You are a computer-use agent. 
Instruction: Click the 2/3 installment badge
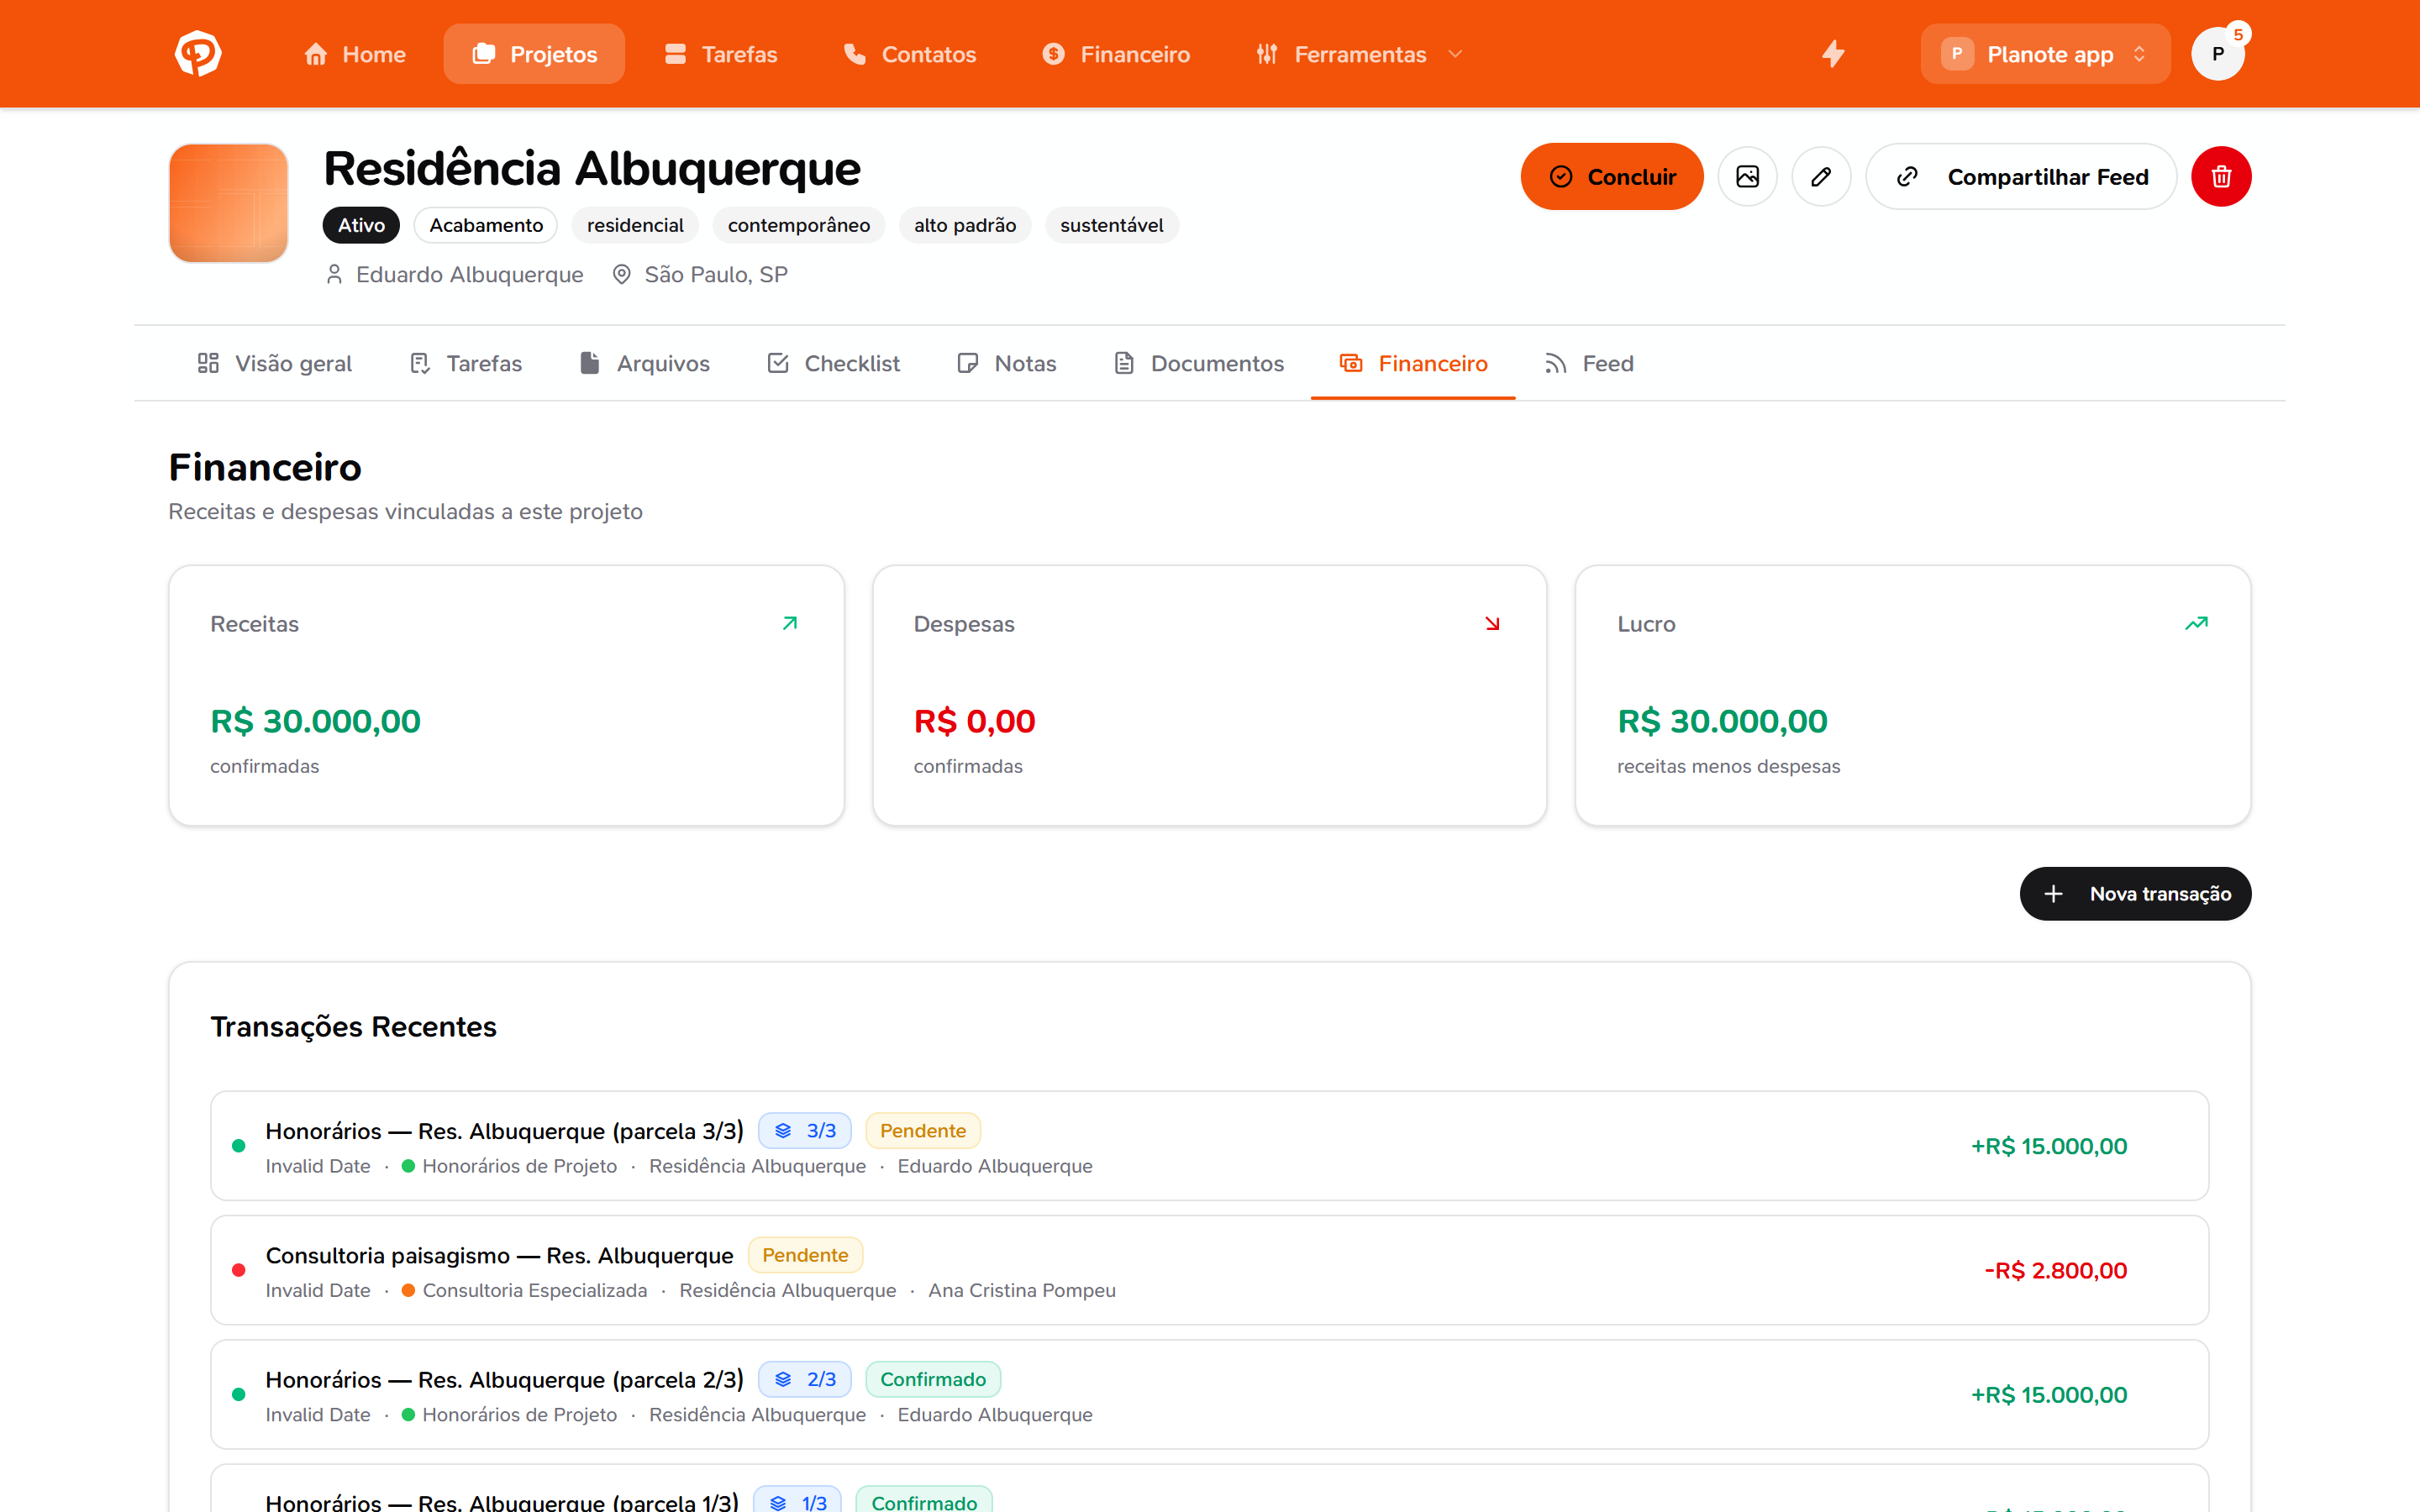[x=805, y=1379]
